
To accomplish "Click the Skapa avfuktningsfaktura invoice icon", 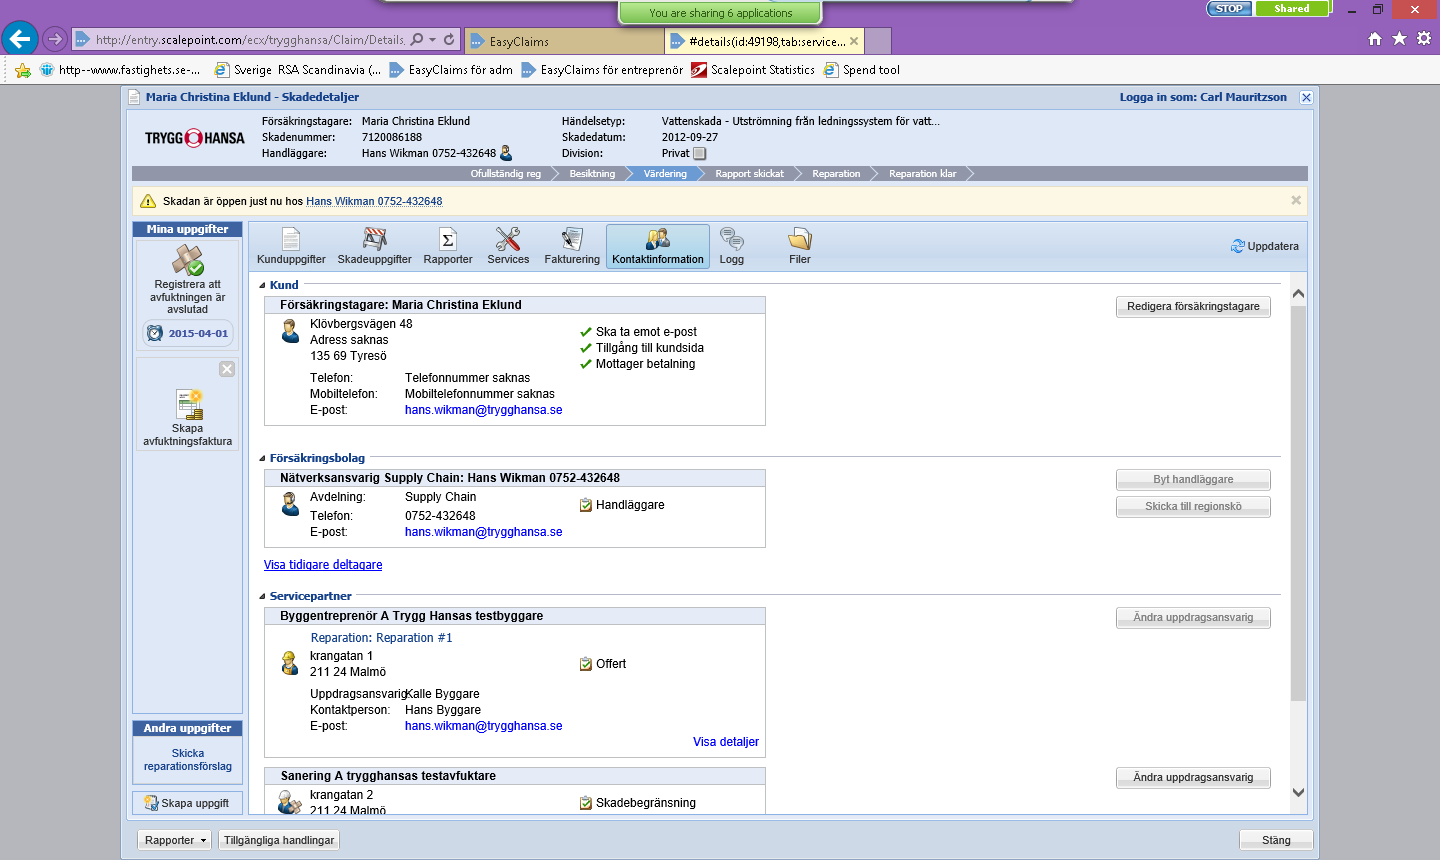I will click(189, 404).
